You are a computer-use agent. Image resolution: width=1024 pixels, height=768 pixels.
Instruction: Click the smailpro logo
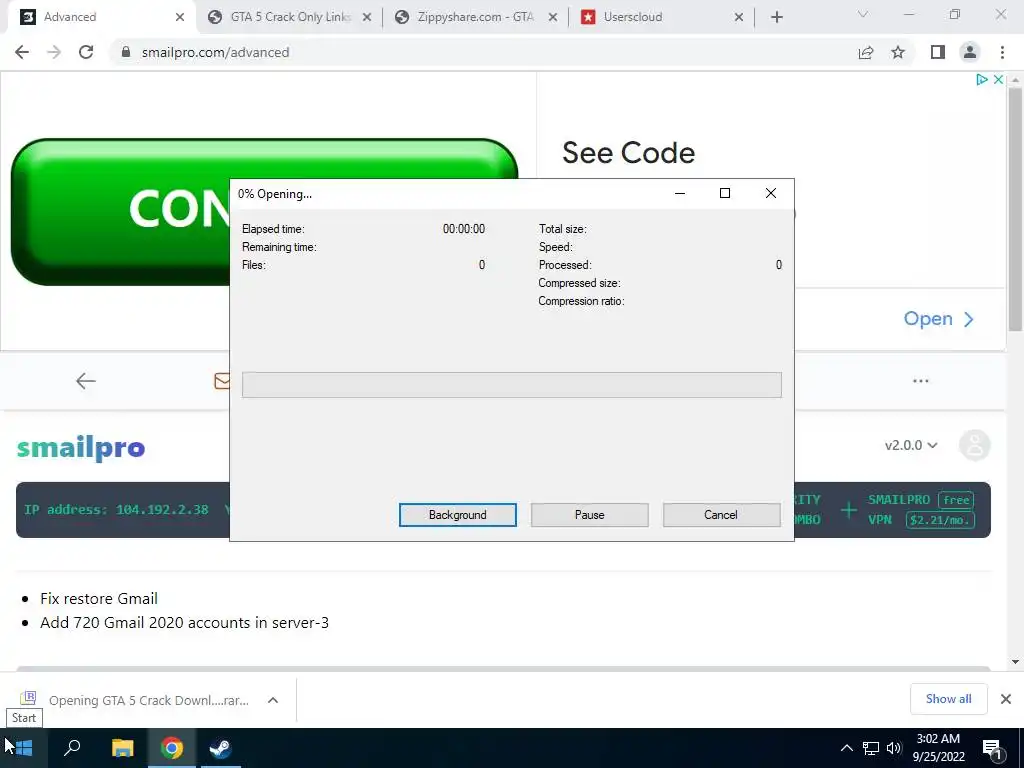(x=81, y=448)
